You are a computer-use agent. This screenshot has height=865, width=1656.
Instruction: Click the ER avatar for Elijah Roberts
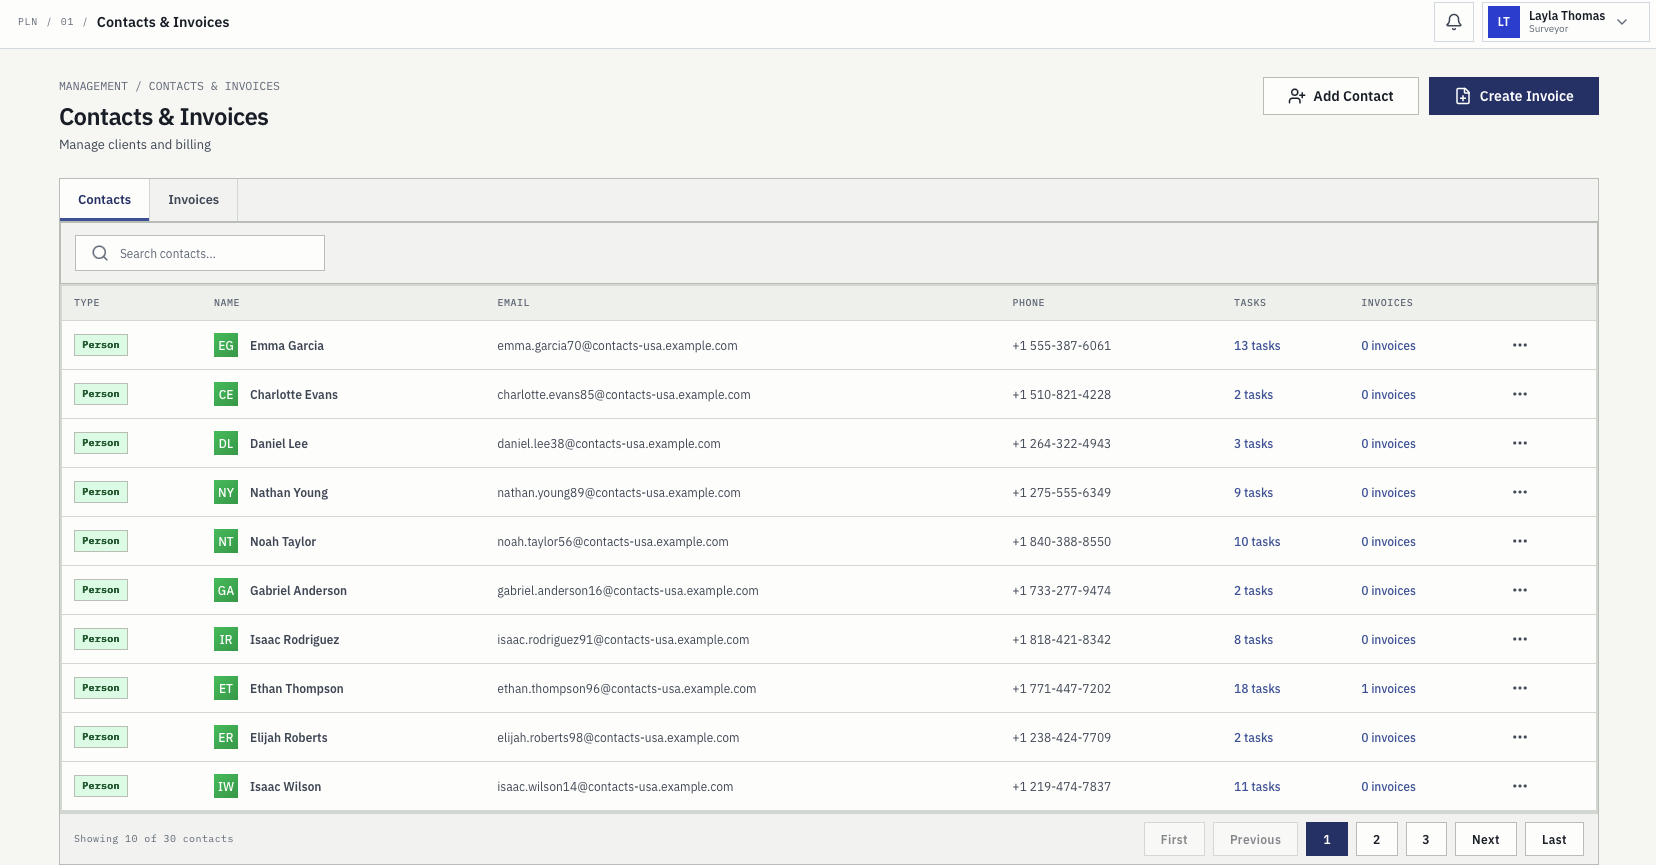click(x=226, y=737)
